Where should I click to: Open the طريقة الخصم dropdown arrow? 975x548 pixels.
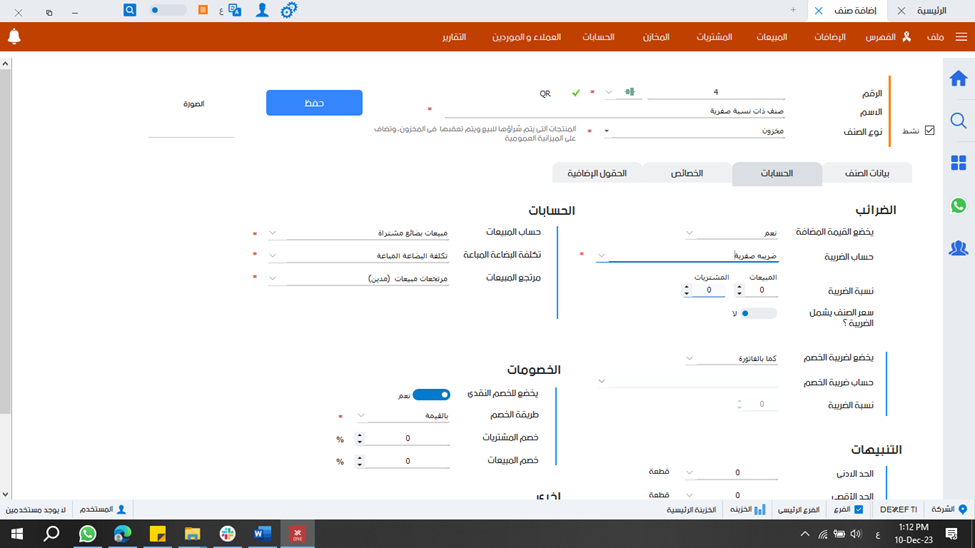point(361,416)
